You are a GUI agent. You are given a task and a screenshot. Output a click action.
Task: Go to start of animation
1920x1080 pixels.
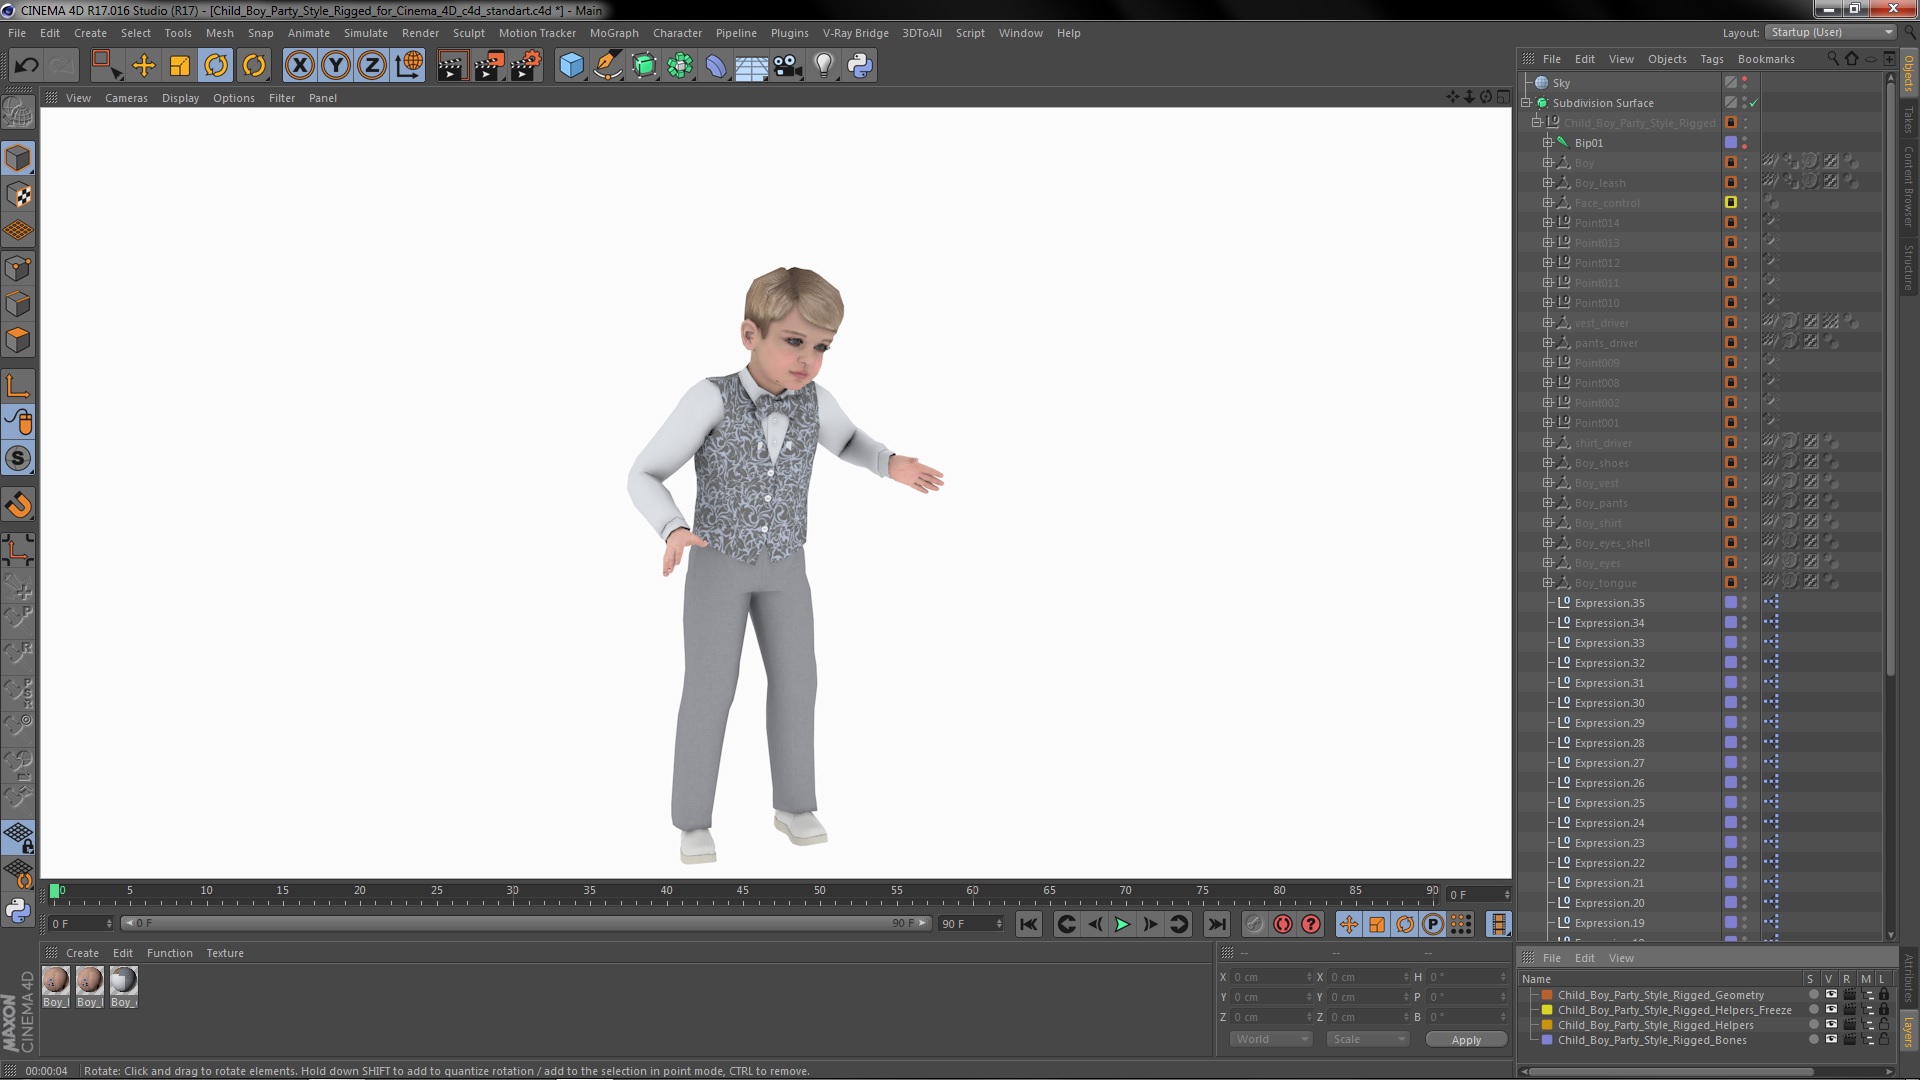[x=1029, y=924]
